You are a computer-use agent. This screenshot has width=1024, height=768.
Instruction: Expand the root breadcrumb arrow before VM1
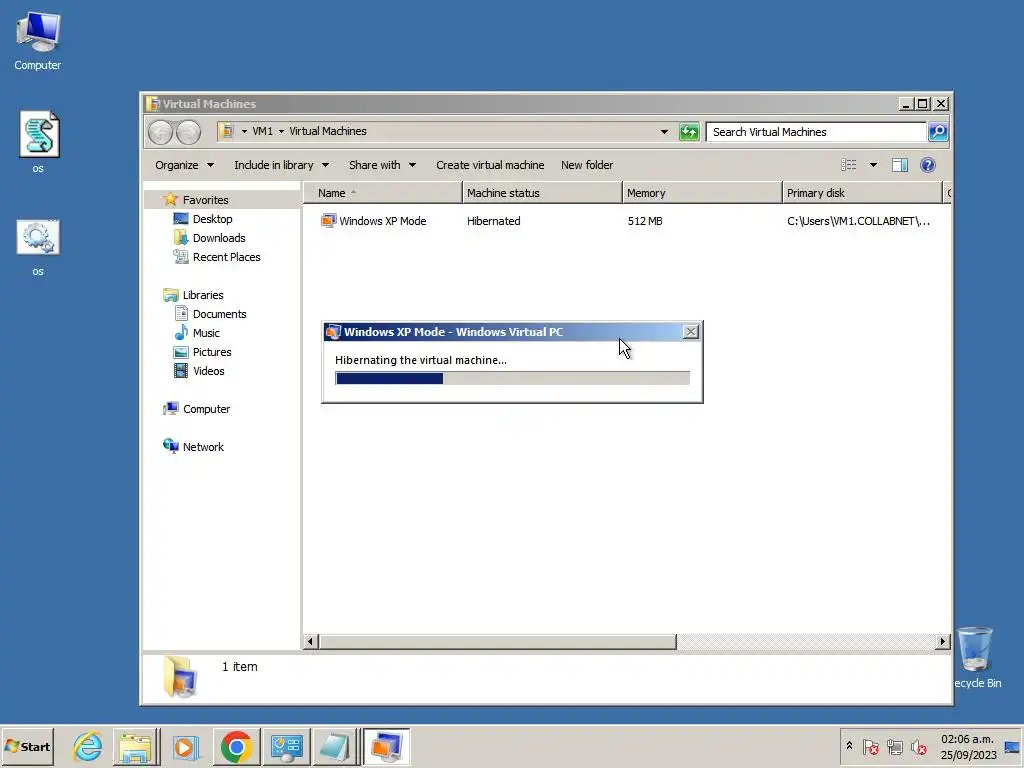244,131
